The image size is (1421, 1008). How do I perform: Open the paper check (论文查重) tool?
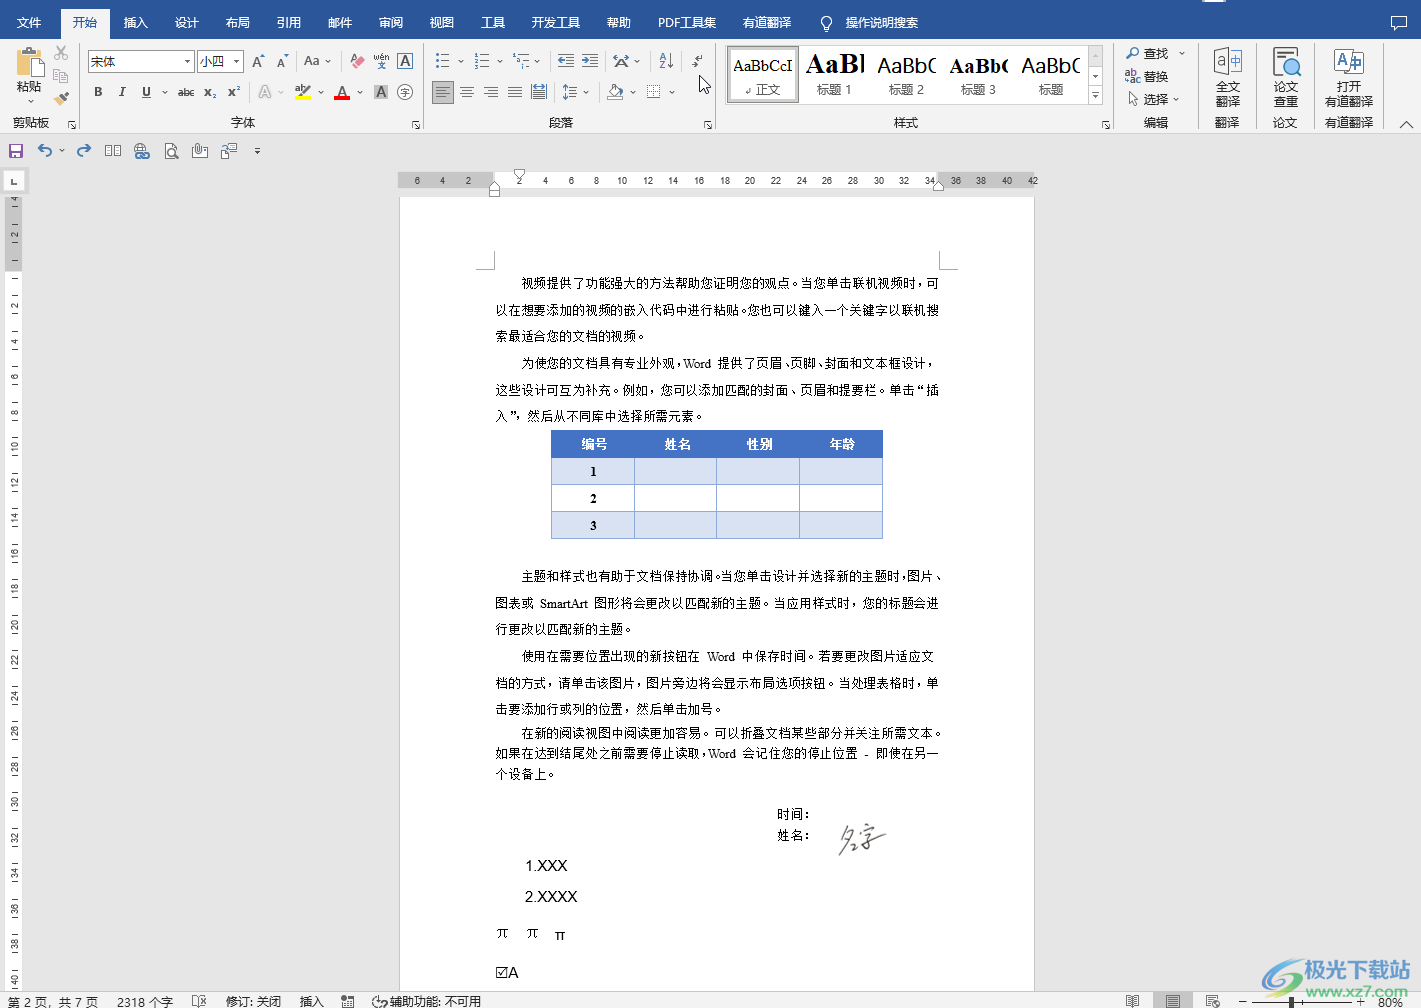[1285, 78]
